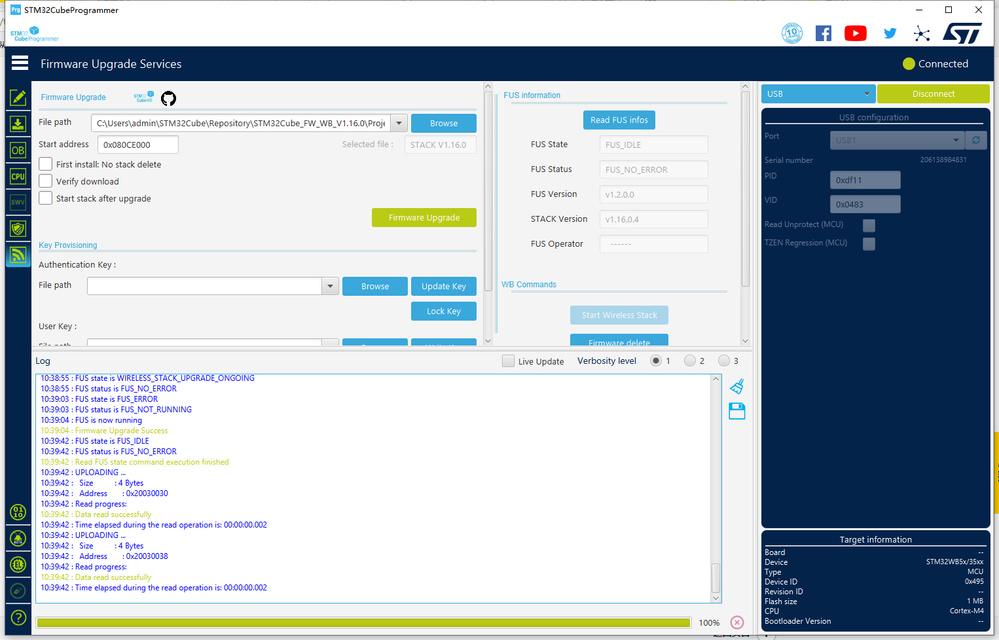
Task: Toggle Read Unprotect (MCU) checkbox
Action: tap(868, 225)
